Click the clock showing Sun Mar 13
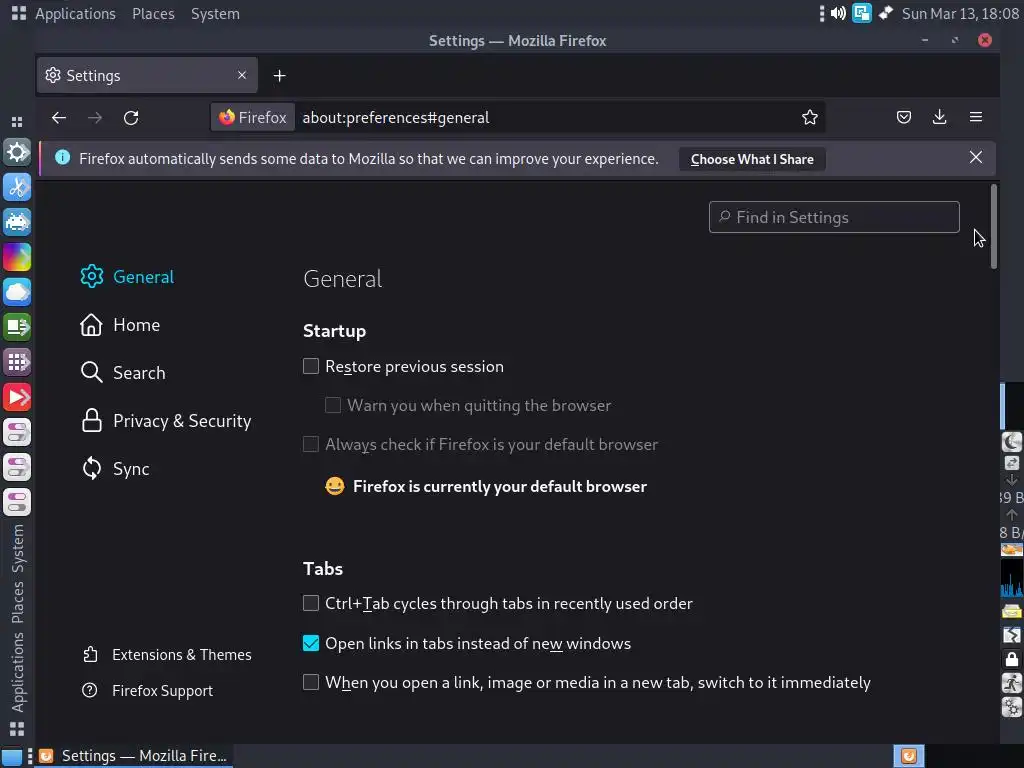Viewport: 1024px width, 768px height. (x=961, y=14)
